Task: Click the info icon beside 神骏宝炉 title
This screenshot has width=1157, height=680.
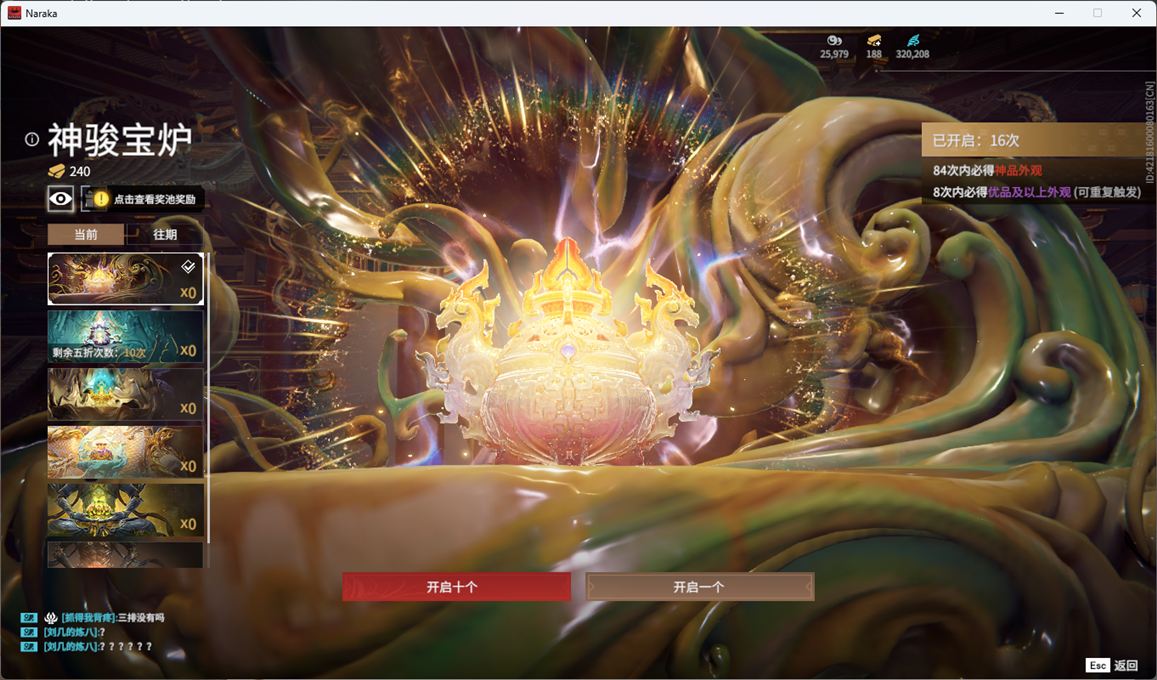Action: 32,139
